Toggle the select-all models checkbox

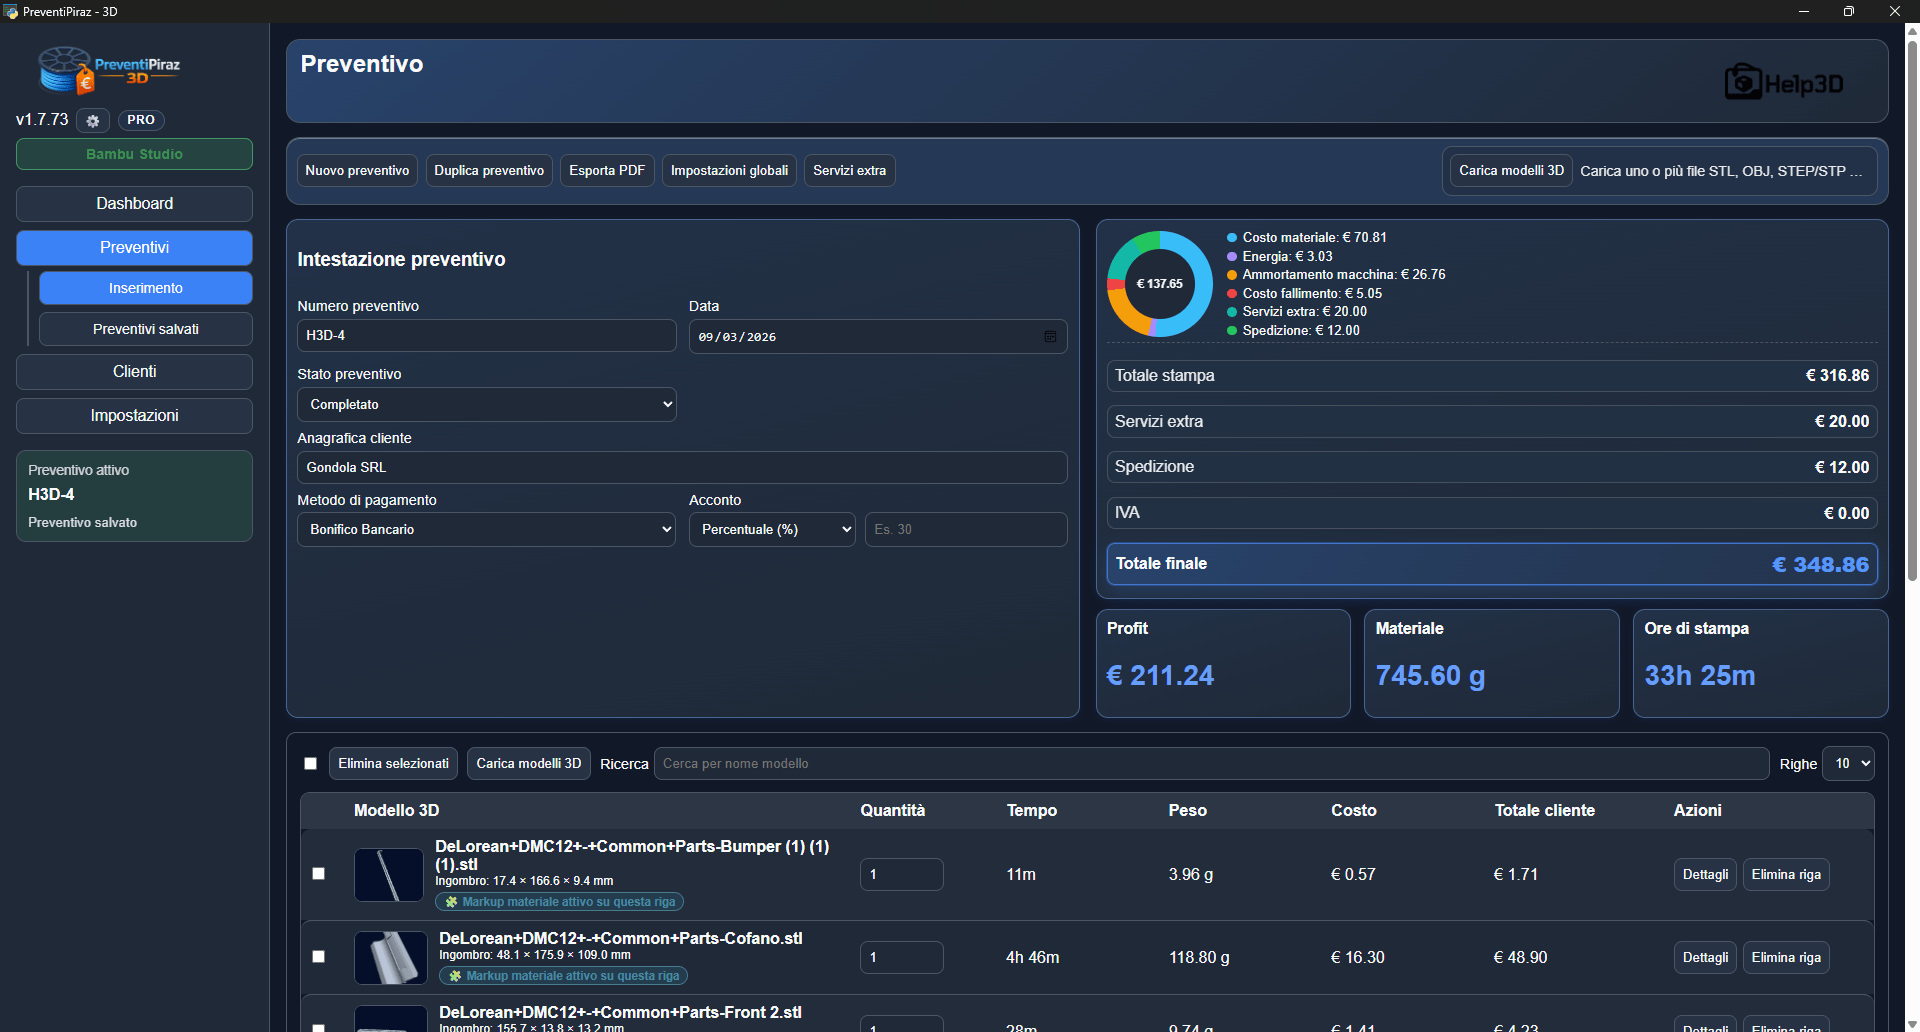(311, 764)
